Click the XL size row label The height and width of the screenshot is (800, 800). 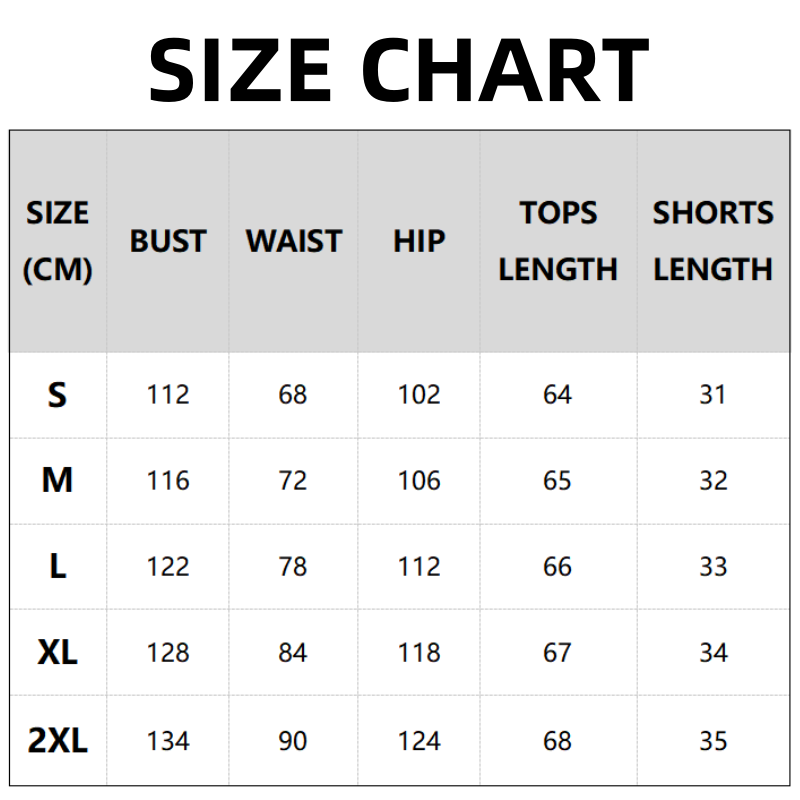tap(57, 653)
